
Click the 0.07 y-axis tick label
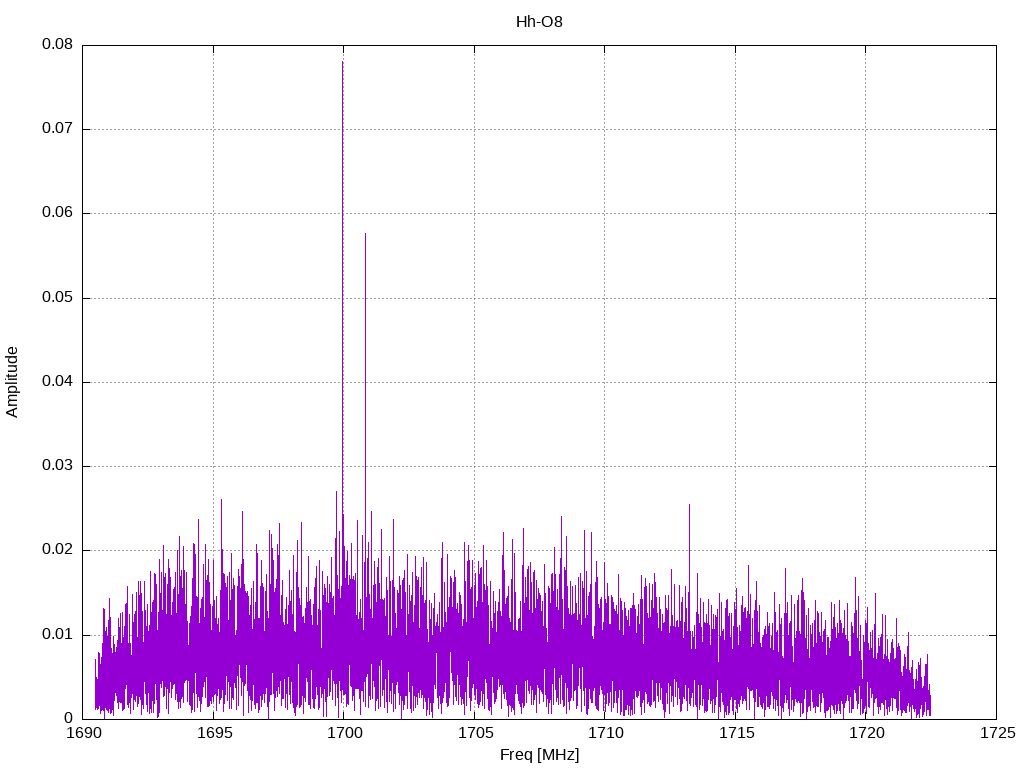57,129
